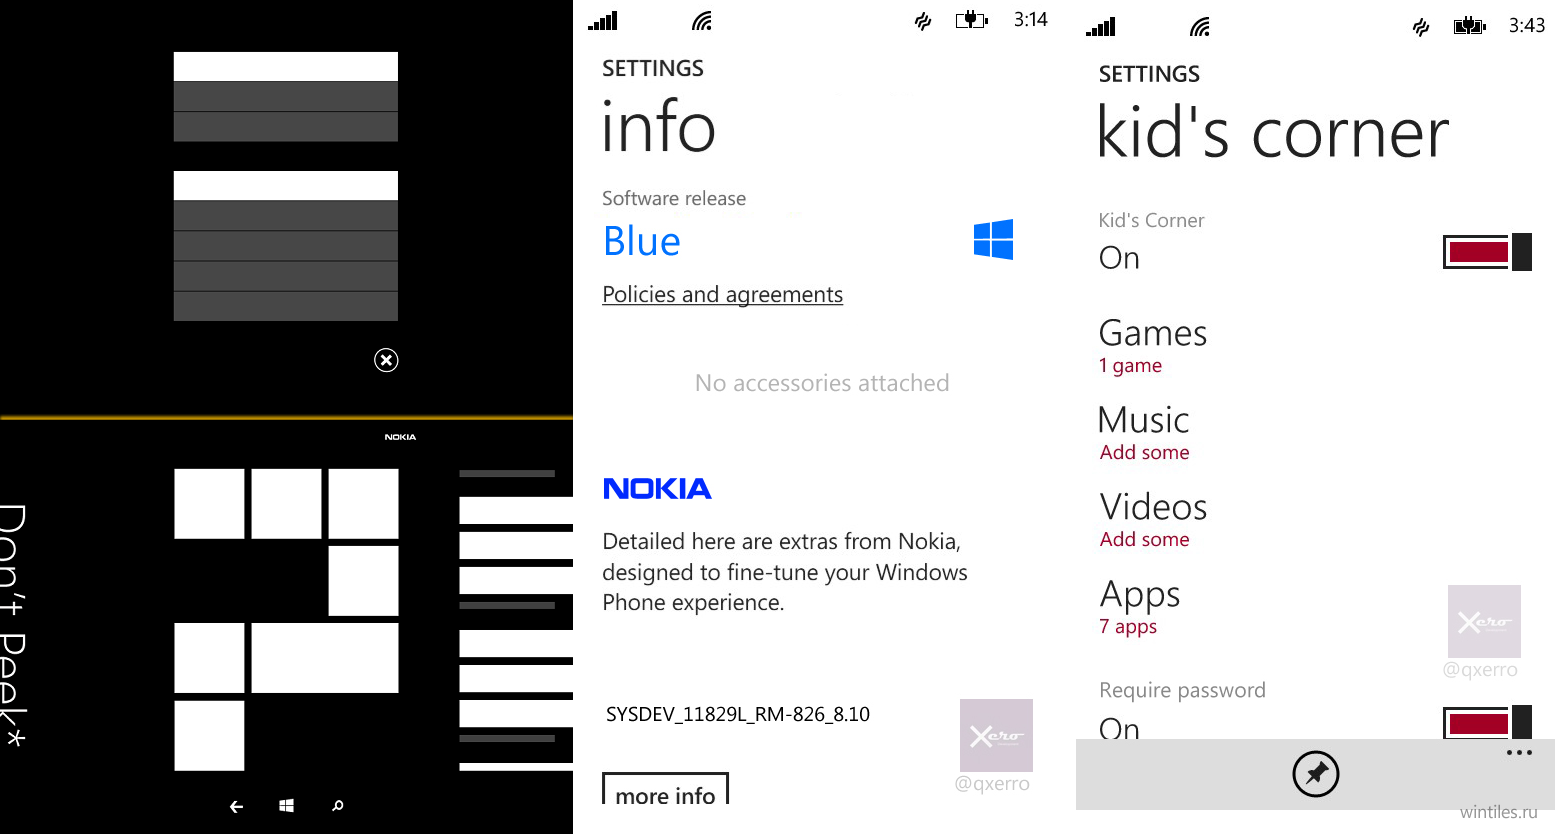Tap the Wi-Fi icon in the info screen status bar

702,20
